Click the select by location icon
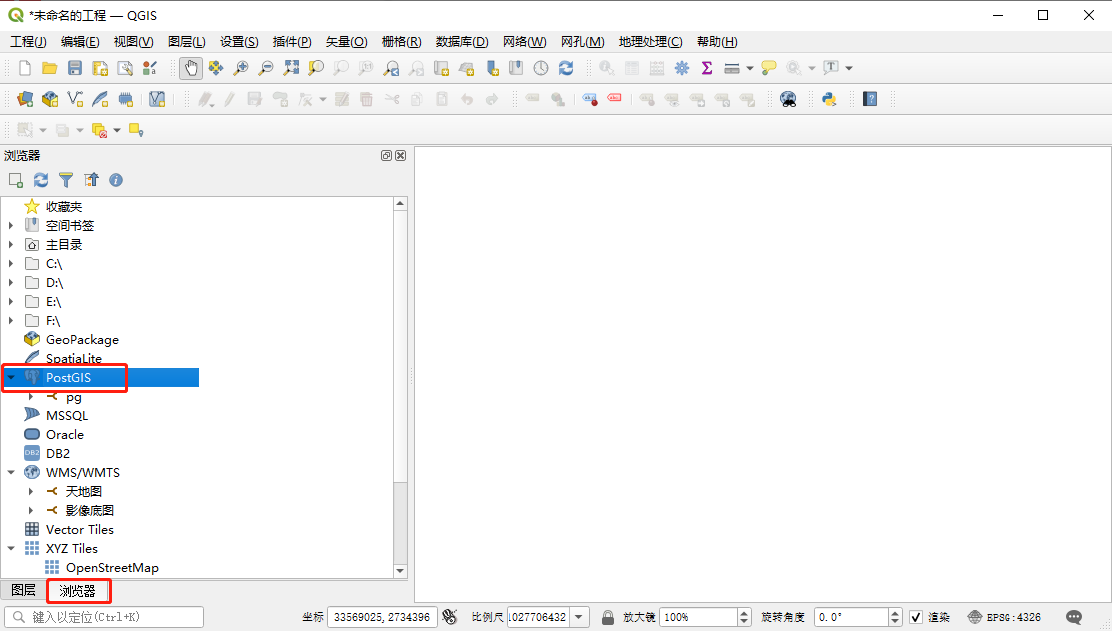 click(x=136, y=130)
